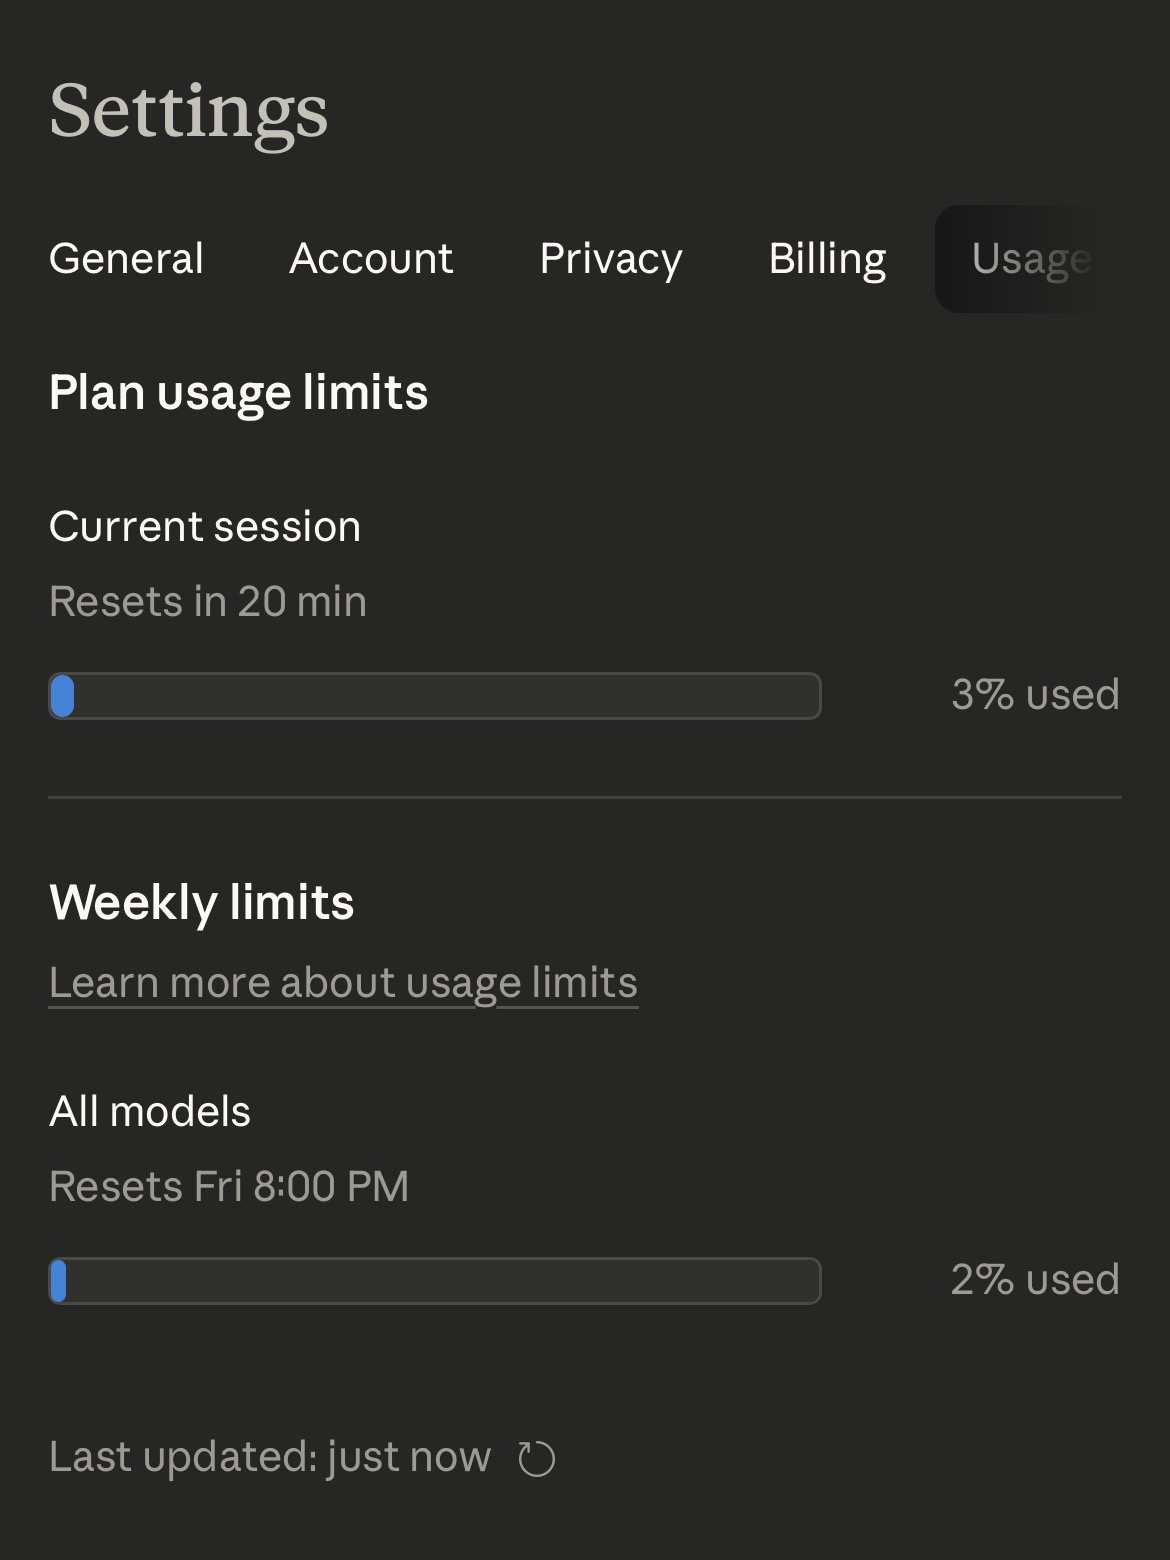The width and height of the screenshot is (1170, 1560).
Task: Go to the Privacy tab
Action: click(610, 259)
